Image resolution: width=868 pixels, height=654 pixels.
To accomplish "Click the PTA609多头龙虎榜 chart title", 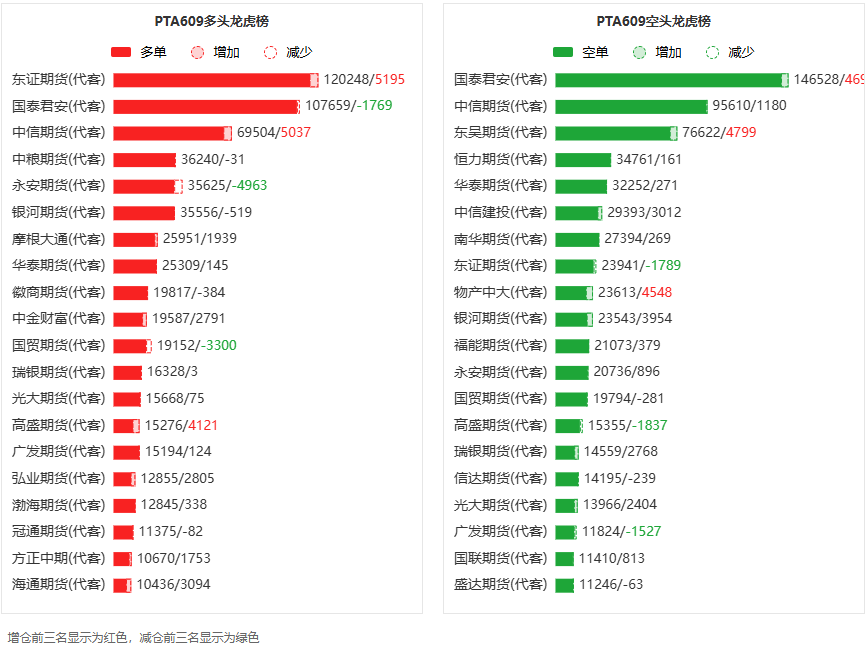I will 211,21.
